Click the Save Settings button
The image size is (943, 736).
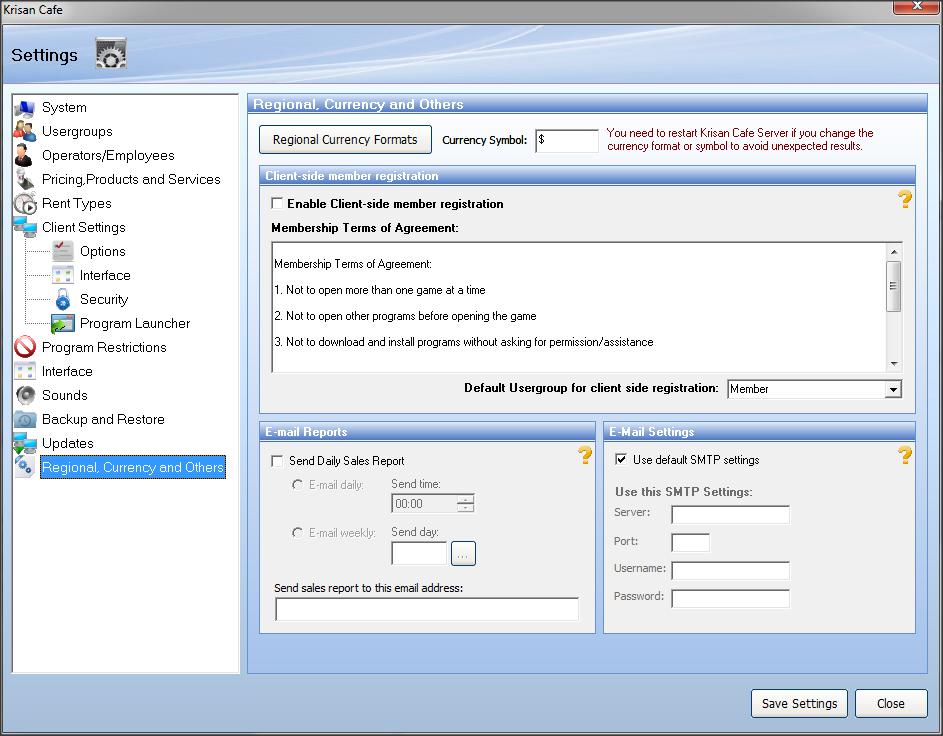tap(799, 704)
